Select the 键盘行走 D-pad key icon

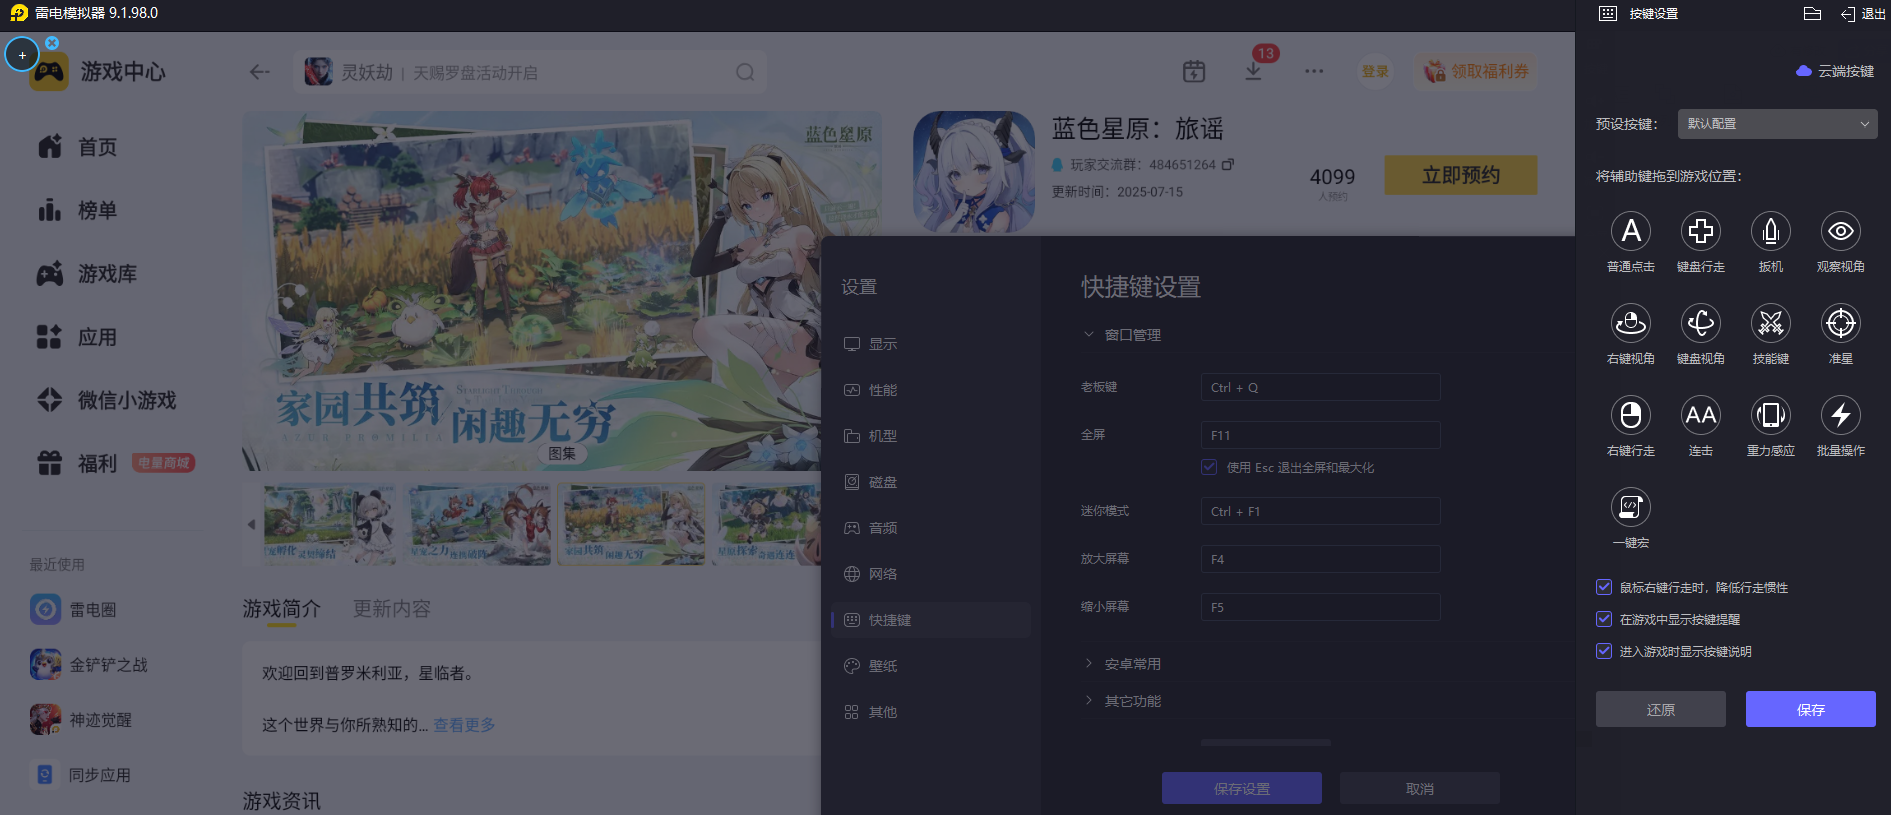1701,232
